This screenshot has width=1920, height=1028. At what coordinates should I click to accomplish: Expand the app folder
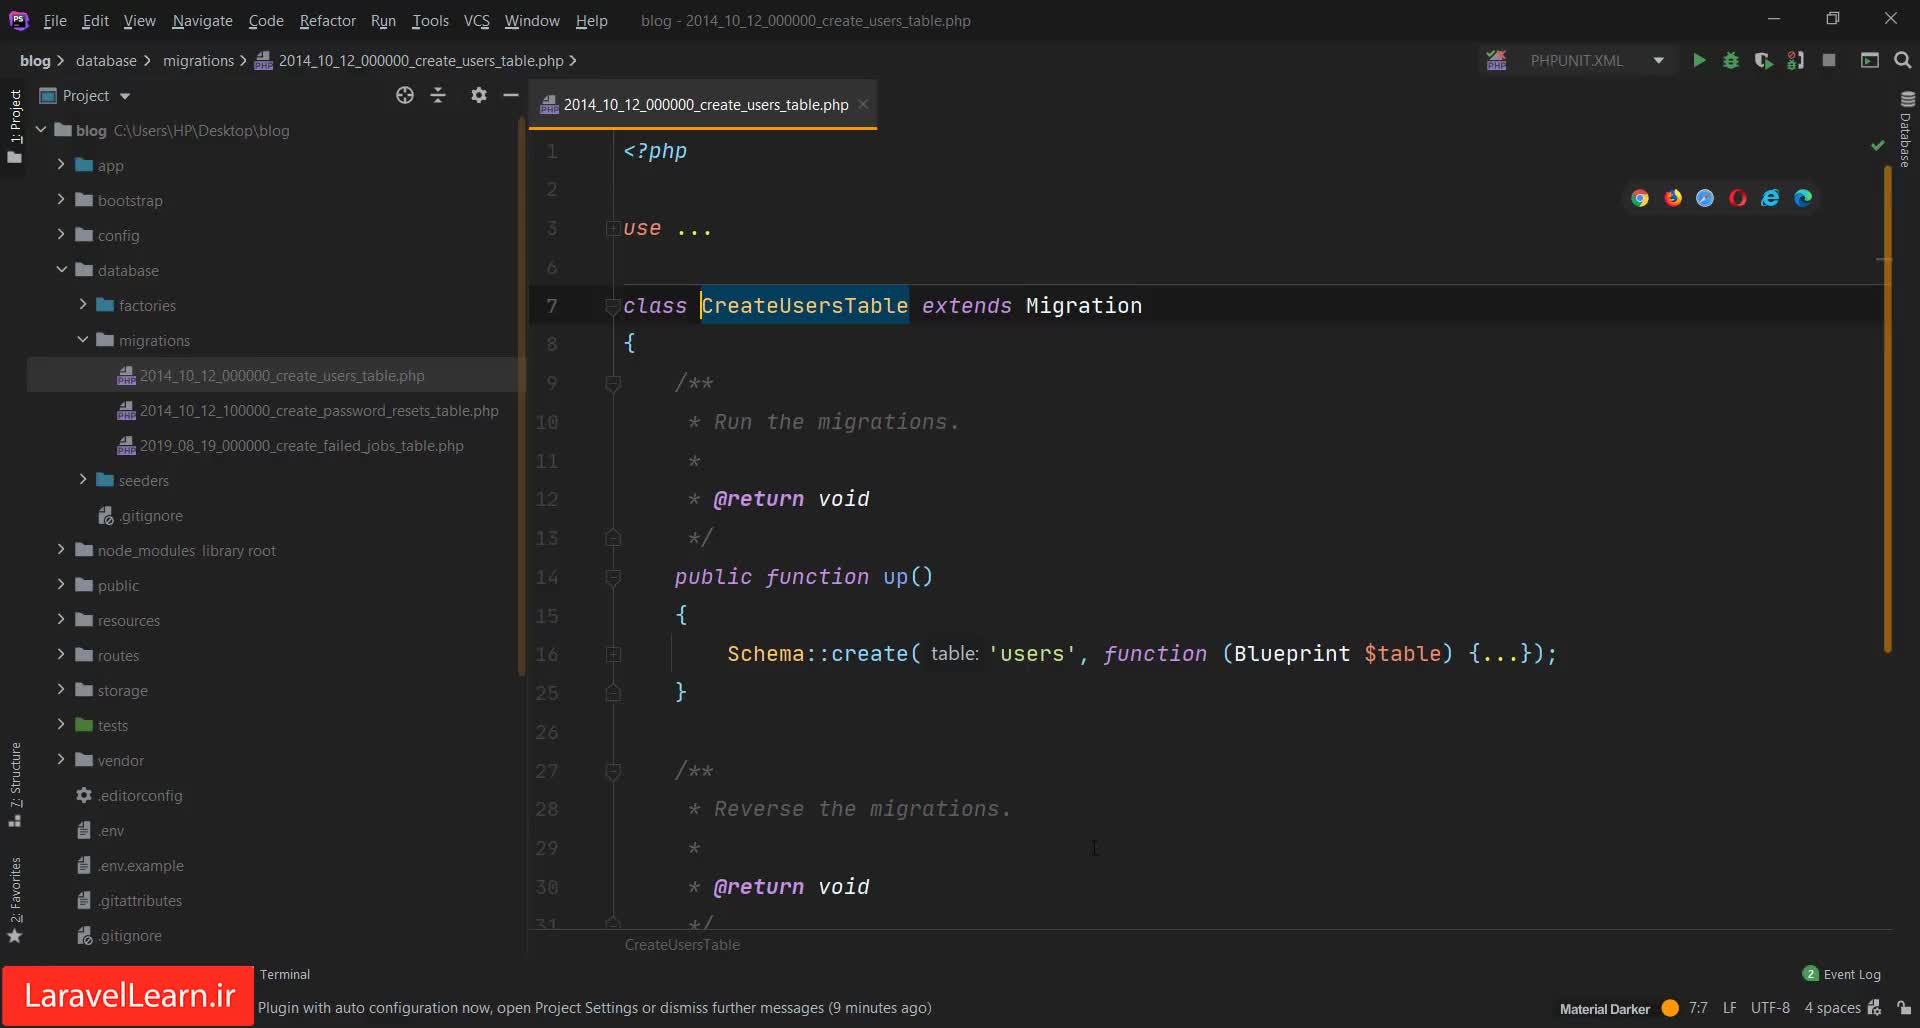click(x=61, y=165)
